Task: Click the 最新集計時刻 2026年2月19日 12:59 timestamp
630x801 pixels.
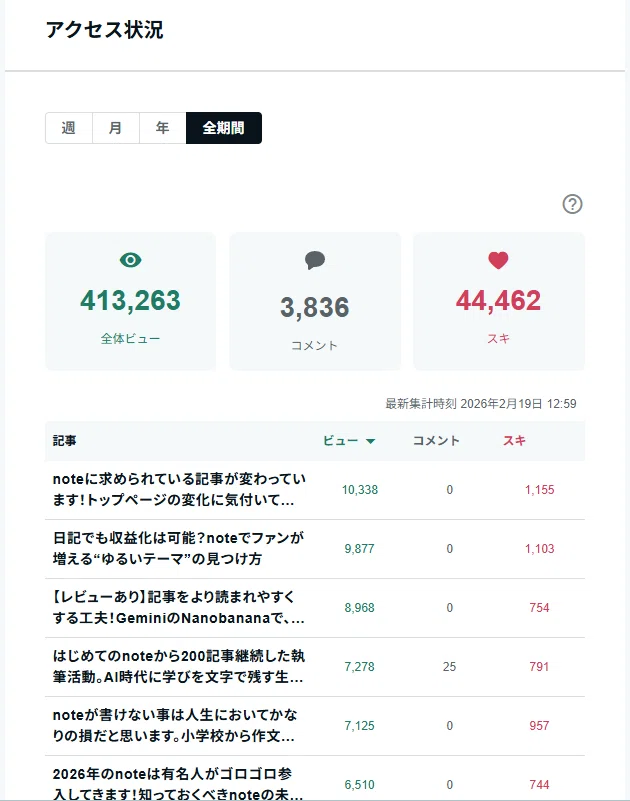Action: click(481, 404)
